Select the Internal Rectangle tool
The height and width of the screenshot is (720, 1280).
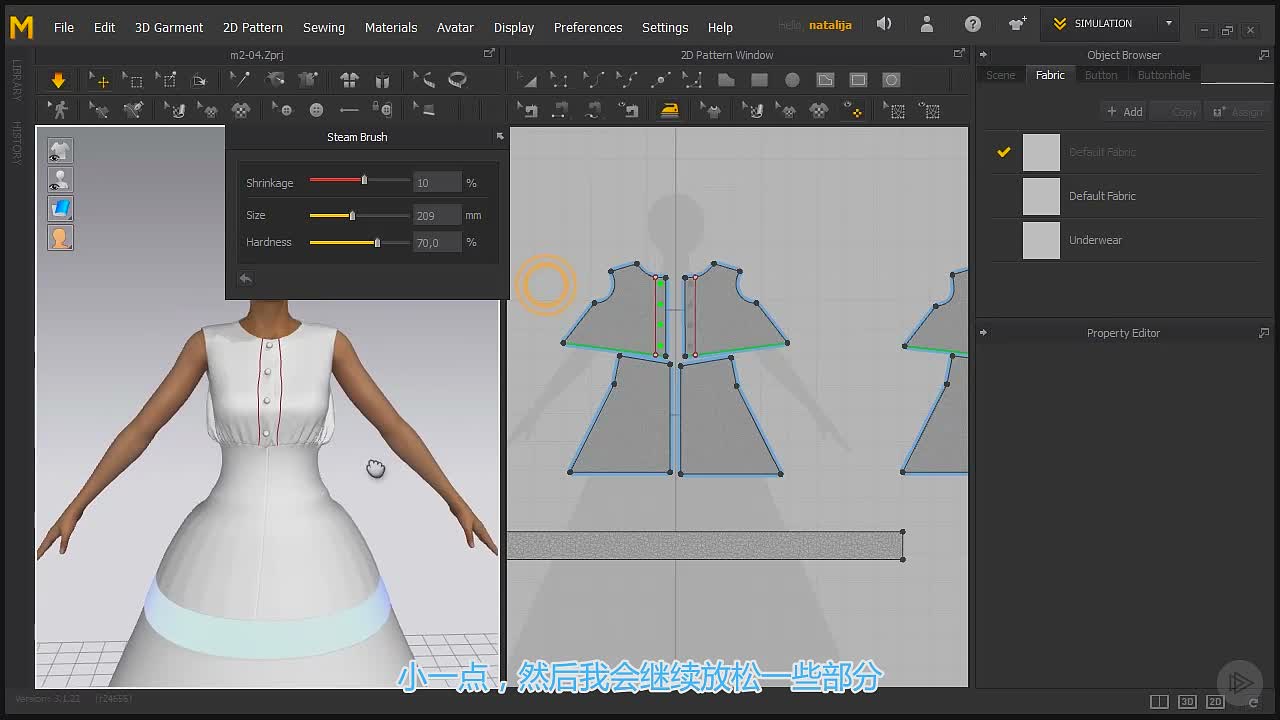coord(858,80)
